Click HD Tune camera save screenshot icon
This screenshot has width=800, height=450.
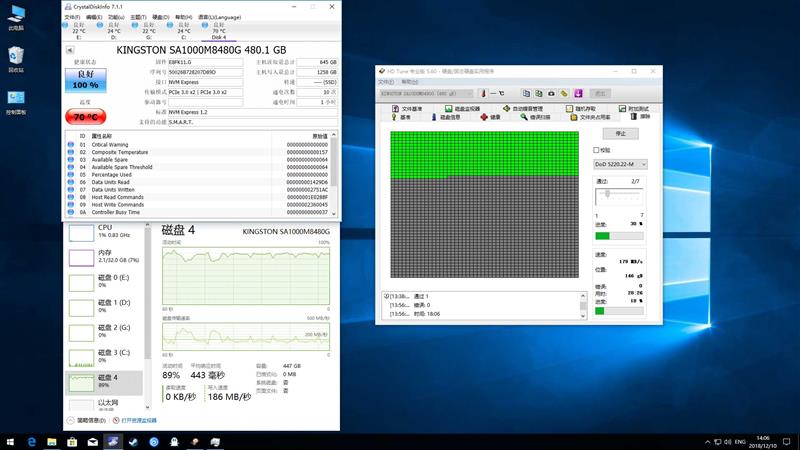pyautogui.click(x=552, y=93)
